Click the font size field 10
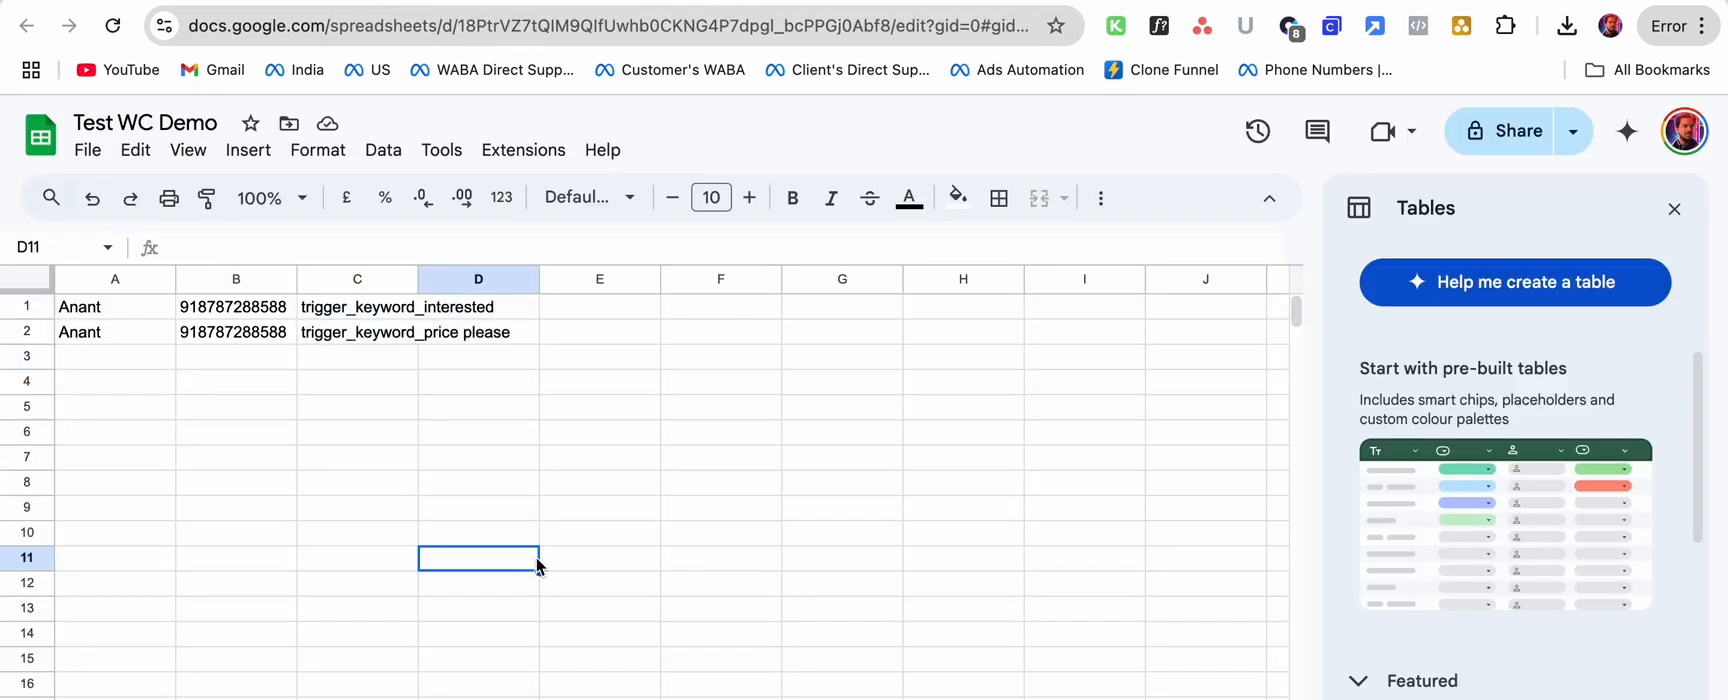The width and height of the screenshot is (1728, 700). [711, 198]
